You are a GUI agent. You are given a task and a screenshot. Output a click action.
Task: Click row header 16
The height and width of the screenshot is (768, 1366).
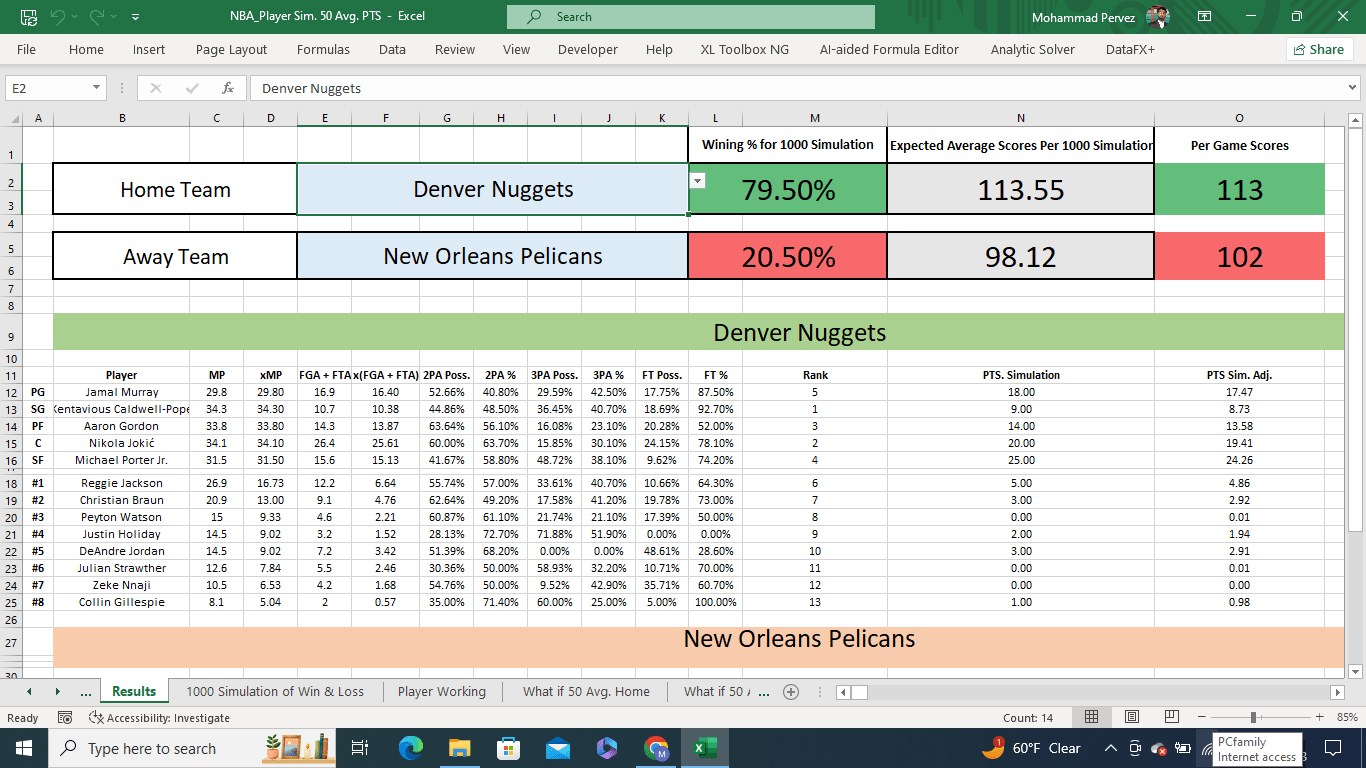pos(11,460)
